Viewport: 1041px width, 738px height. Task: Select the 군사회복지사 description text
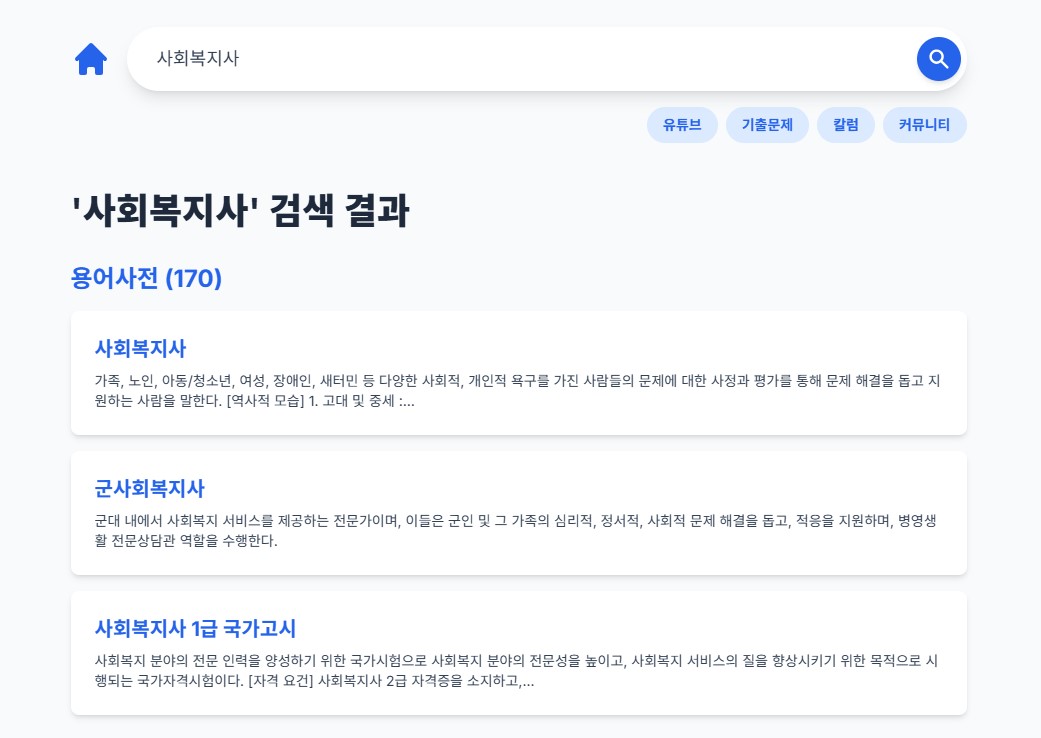pos(520,531)
